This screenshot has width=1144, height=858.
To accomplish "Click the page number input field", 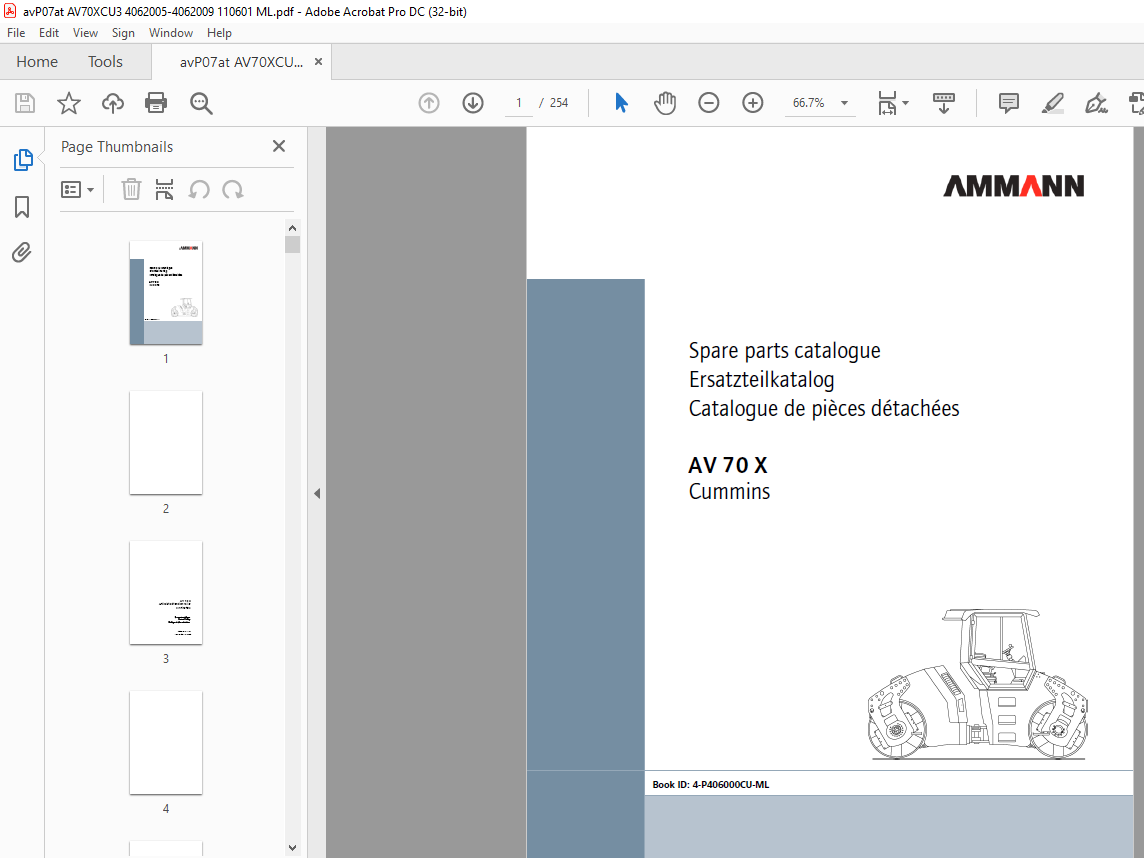I will pyautogui.click(x=519, y=103).
